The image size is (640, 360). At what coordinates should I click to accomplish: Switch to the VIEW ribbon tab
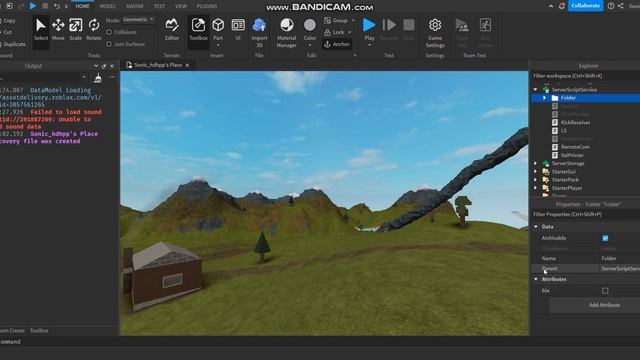click(180, 6)
